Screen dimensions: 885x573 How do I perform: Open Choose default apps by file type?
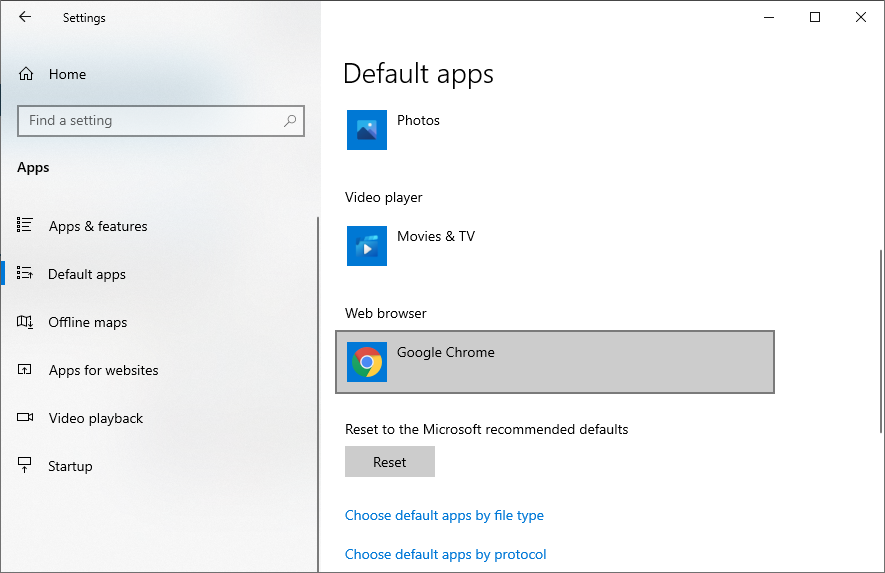click(444, 515)
